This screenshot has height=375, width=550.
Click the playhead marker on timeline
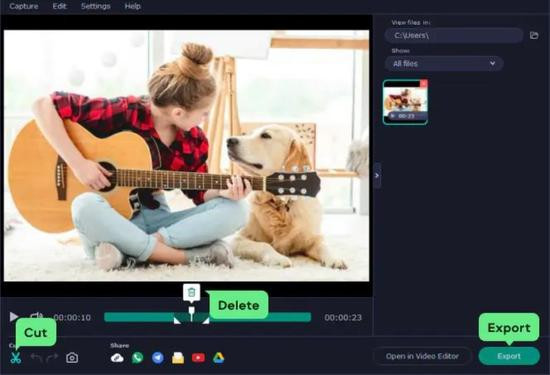(x=192, y=314)
